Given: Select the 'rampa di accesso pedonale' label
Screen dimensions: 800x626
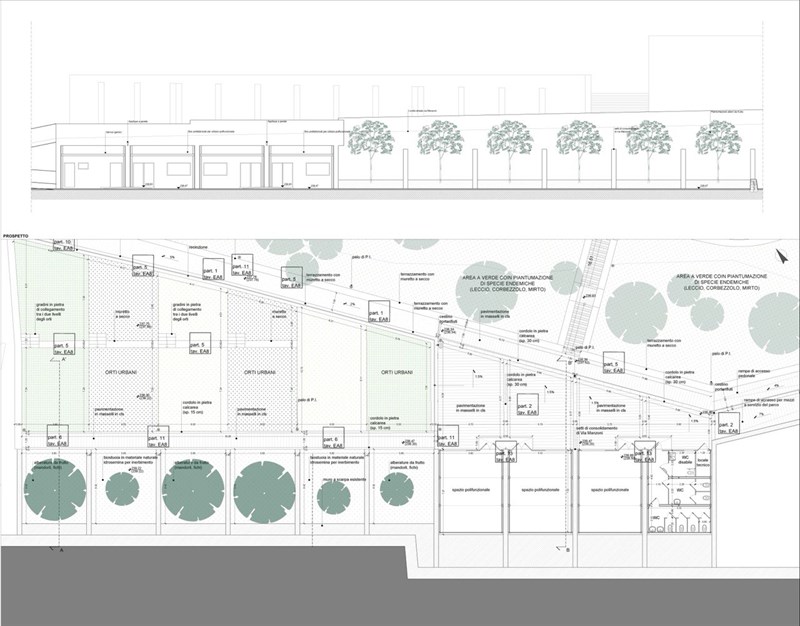Looking at the screenshot, I should 754,373.
